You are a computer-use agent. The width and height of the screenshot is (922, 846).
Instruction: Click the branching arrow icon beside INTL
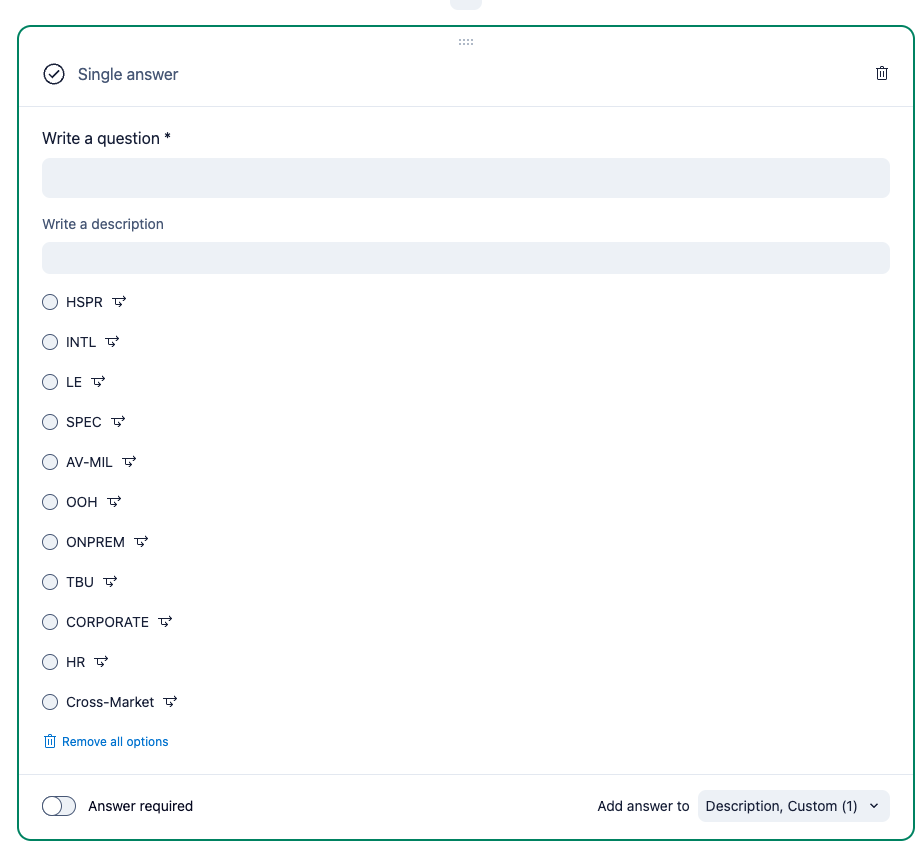pyautogui.click(x=112, y=342)
